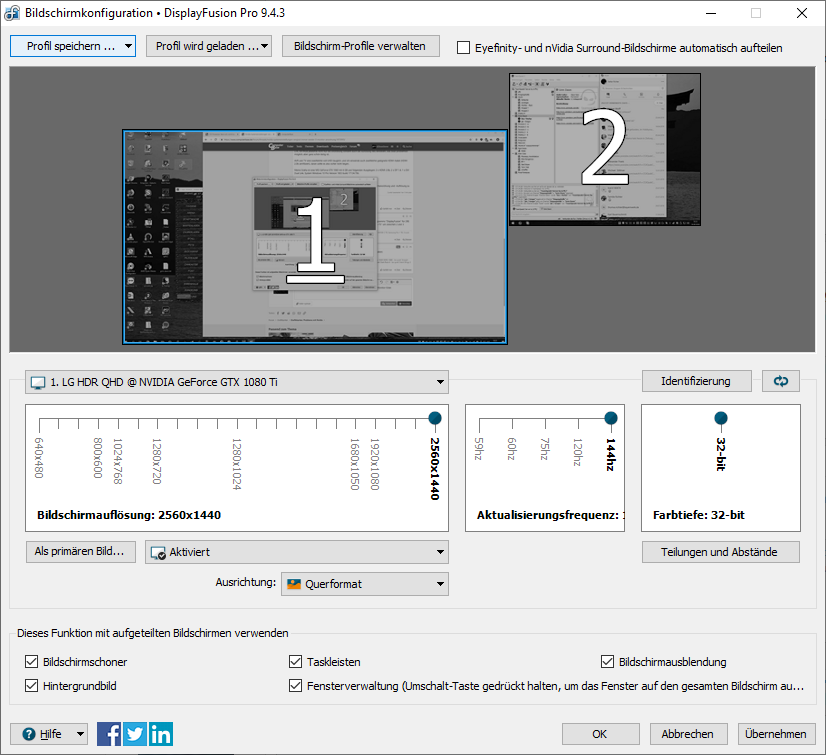826x755 pixels.
Task: Uncheck the Taskleisten checkbox
Action: pyautogui.click(x=296, y=662)
